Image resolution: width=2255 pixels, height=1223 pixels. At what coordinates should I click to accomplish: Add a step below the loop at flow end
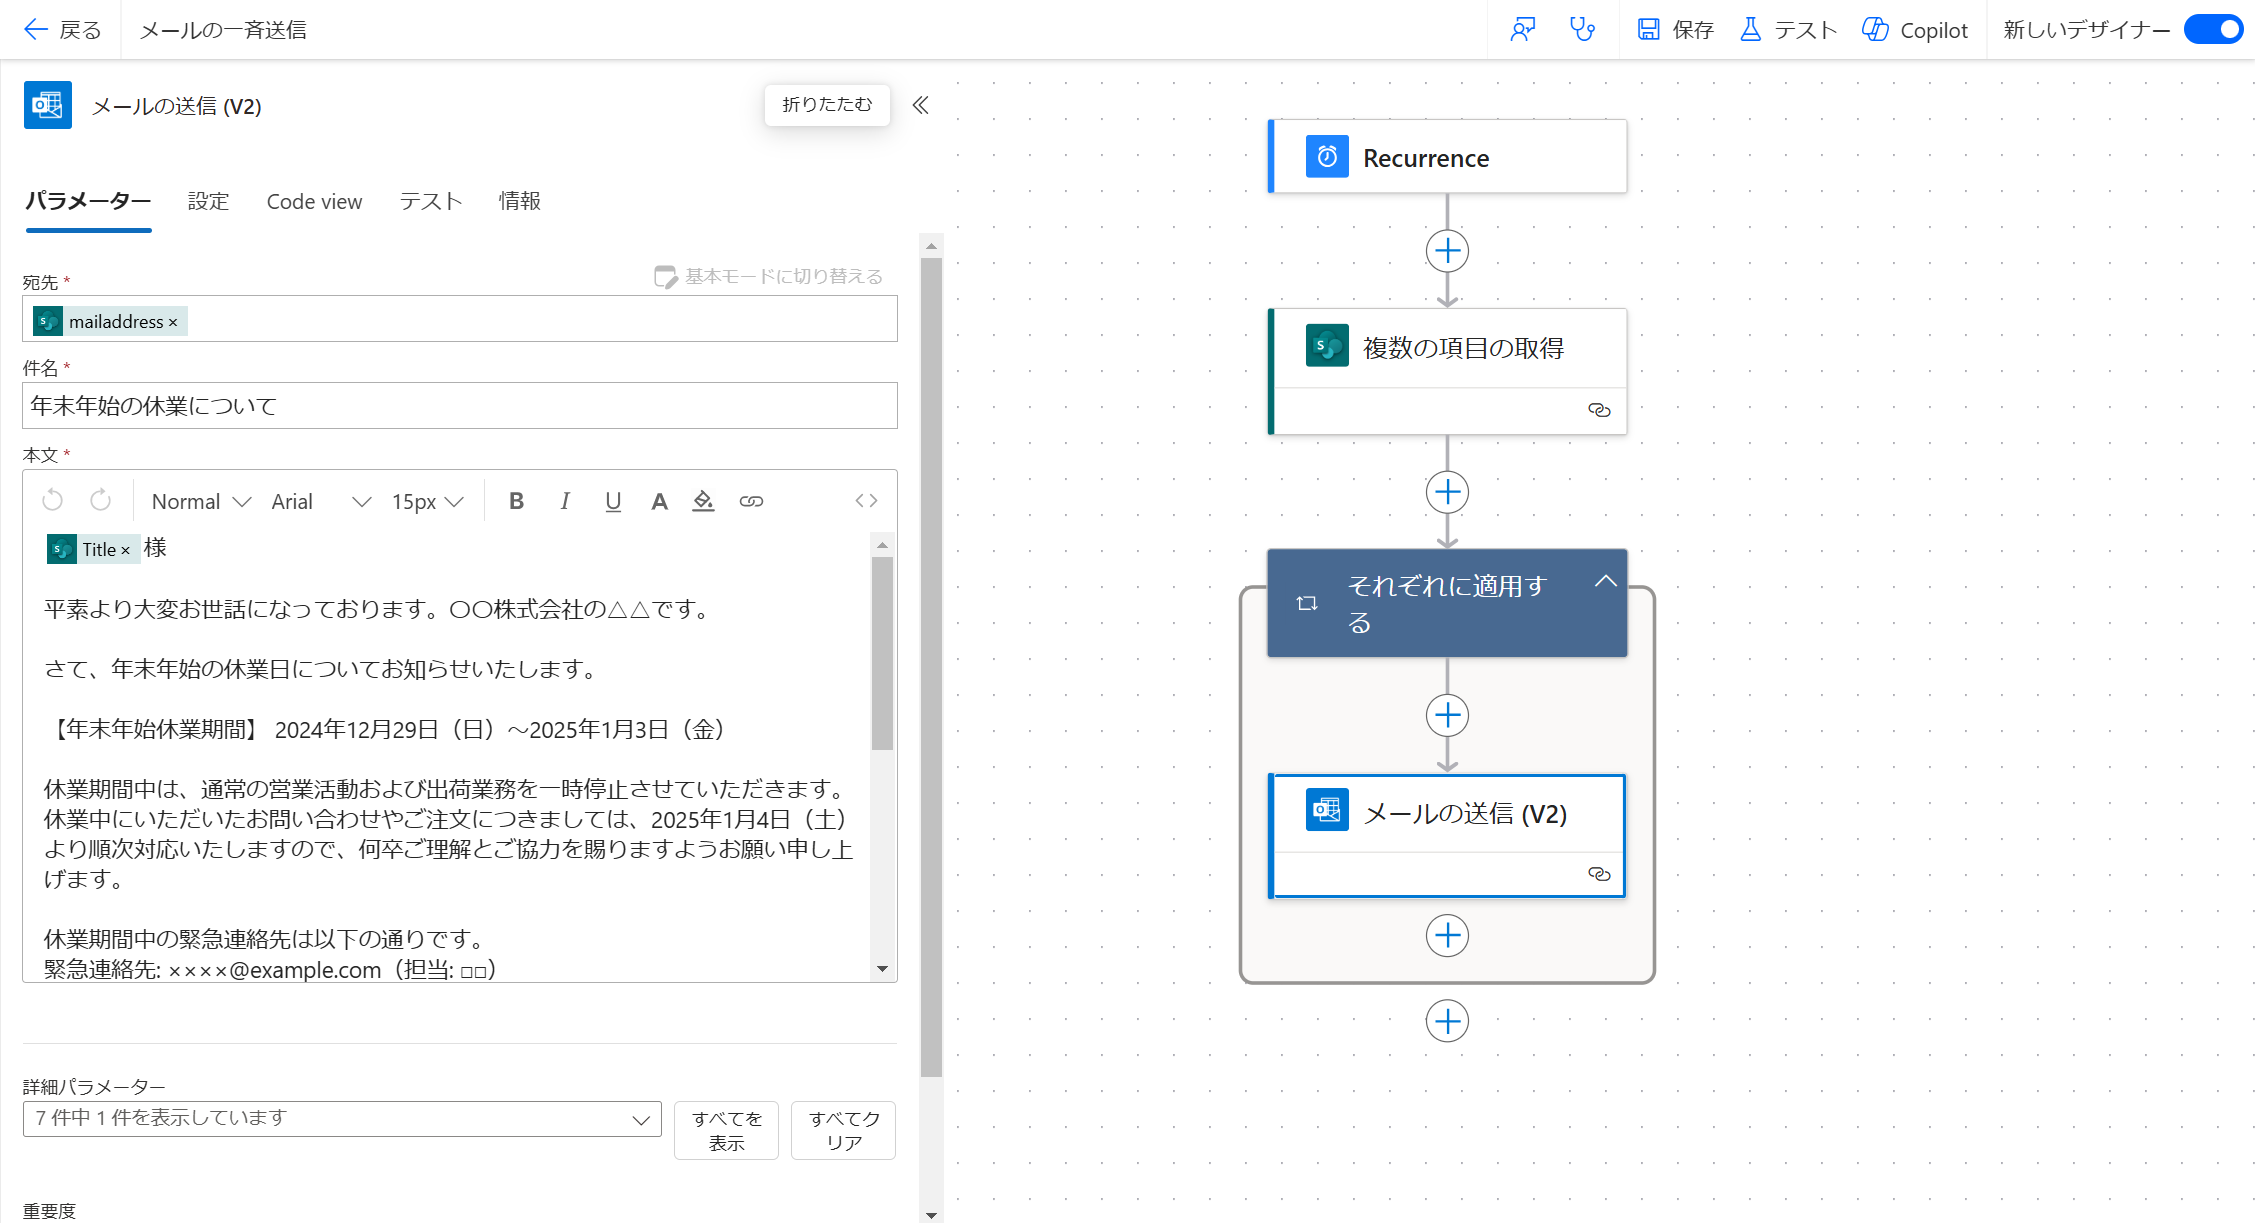(1447, 1021)
